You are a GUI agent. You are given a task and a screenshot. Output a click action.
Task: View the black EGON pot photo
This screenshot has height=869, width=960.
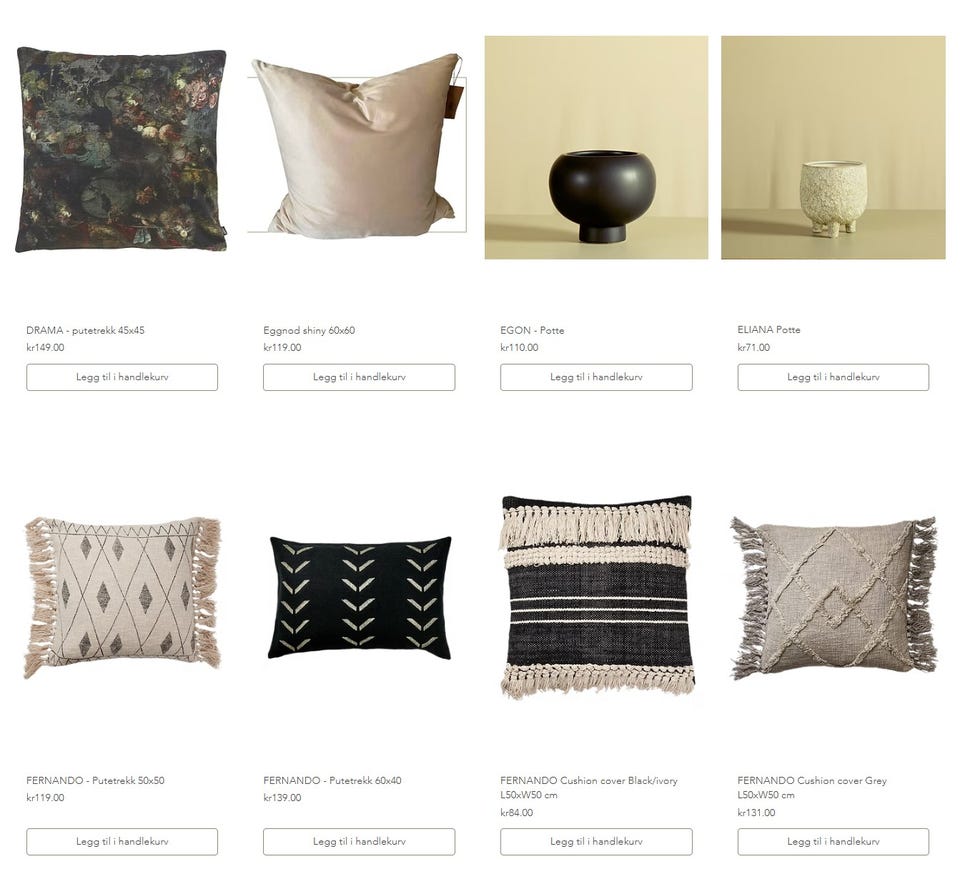596,148
